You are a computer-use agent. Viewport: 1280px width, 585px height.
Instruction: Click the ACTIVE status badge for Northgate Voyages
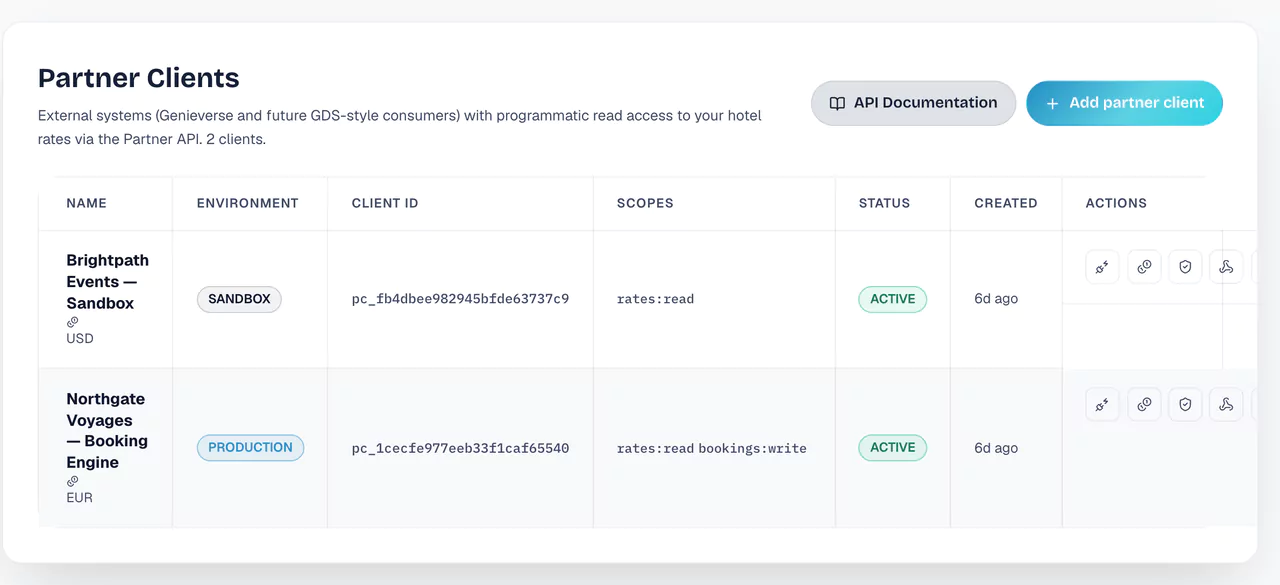coord(892,448)
